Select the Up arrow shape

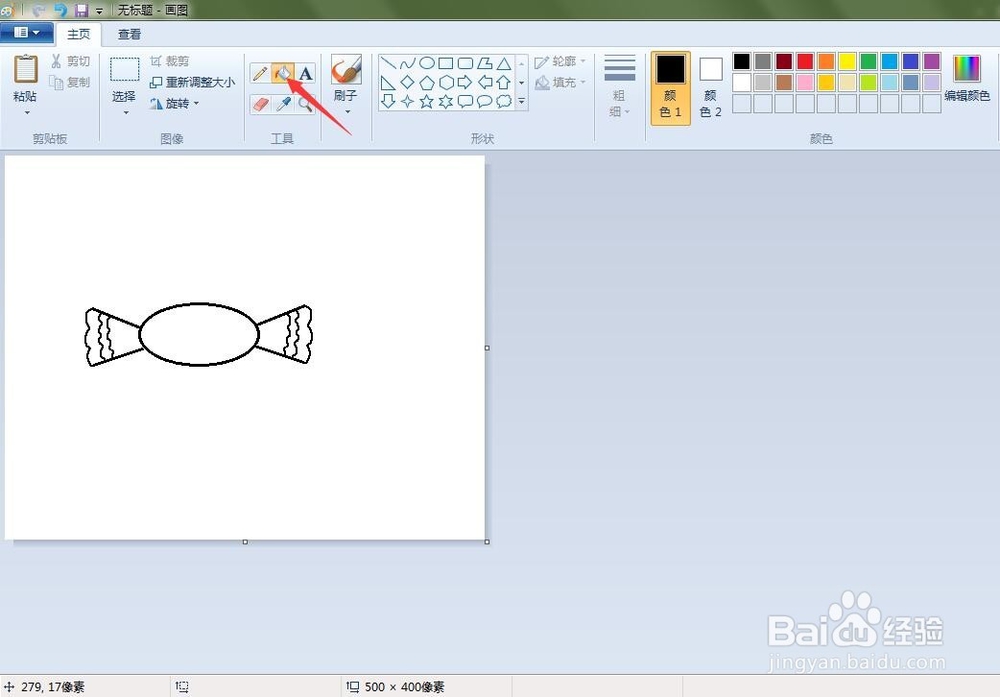point(504,82)
